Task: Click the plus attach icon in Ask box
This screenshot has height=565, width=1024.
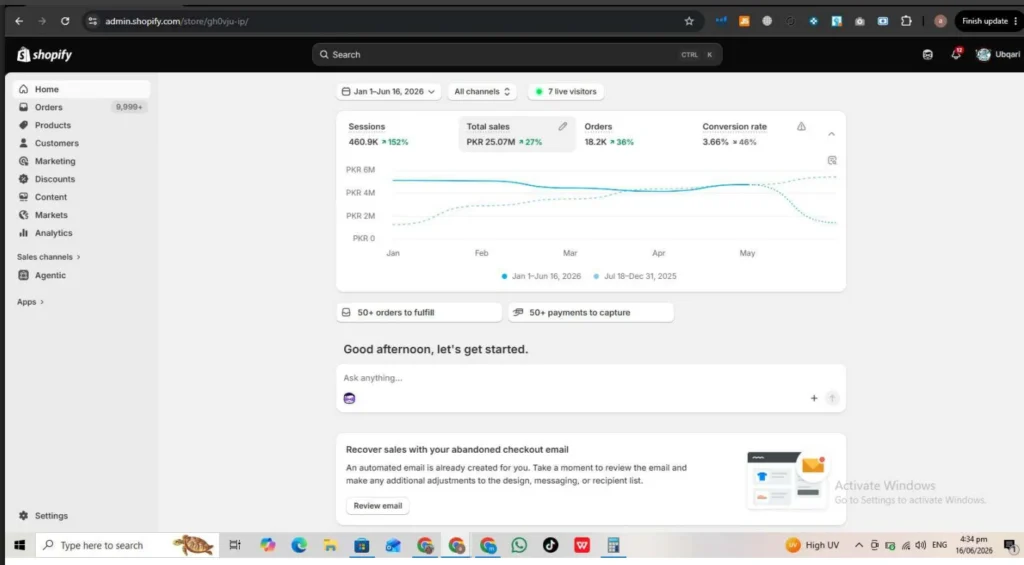Action: click(x=814, y=398)
